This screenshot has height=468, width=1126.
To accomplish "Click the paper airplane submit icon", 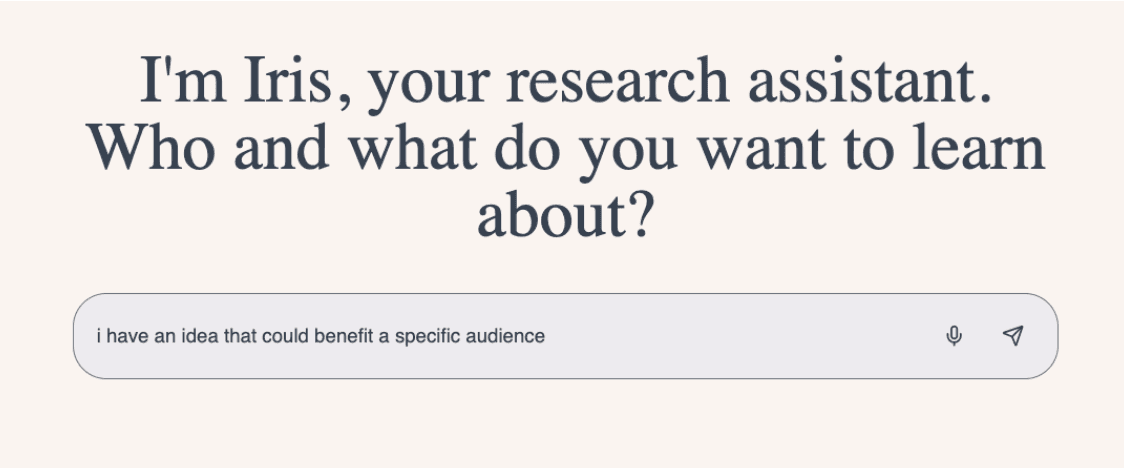I will (1013, 335).
